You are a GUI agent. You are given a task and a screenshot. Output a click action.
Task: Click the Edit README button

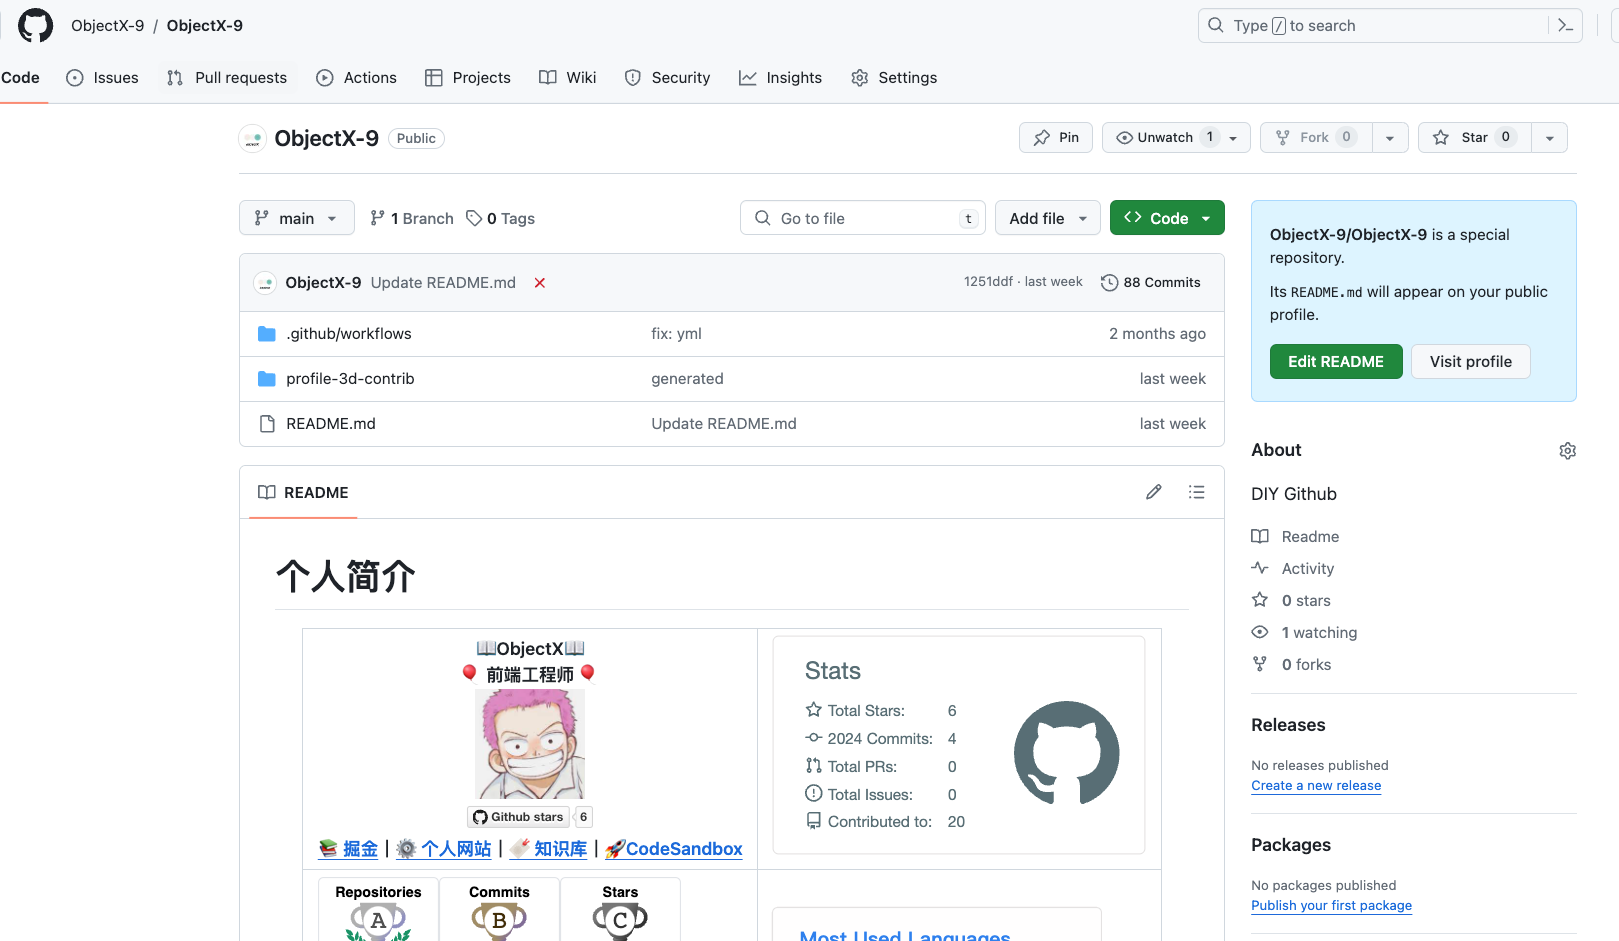(1336, 362)
